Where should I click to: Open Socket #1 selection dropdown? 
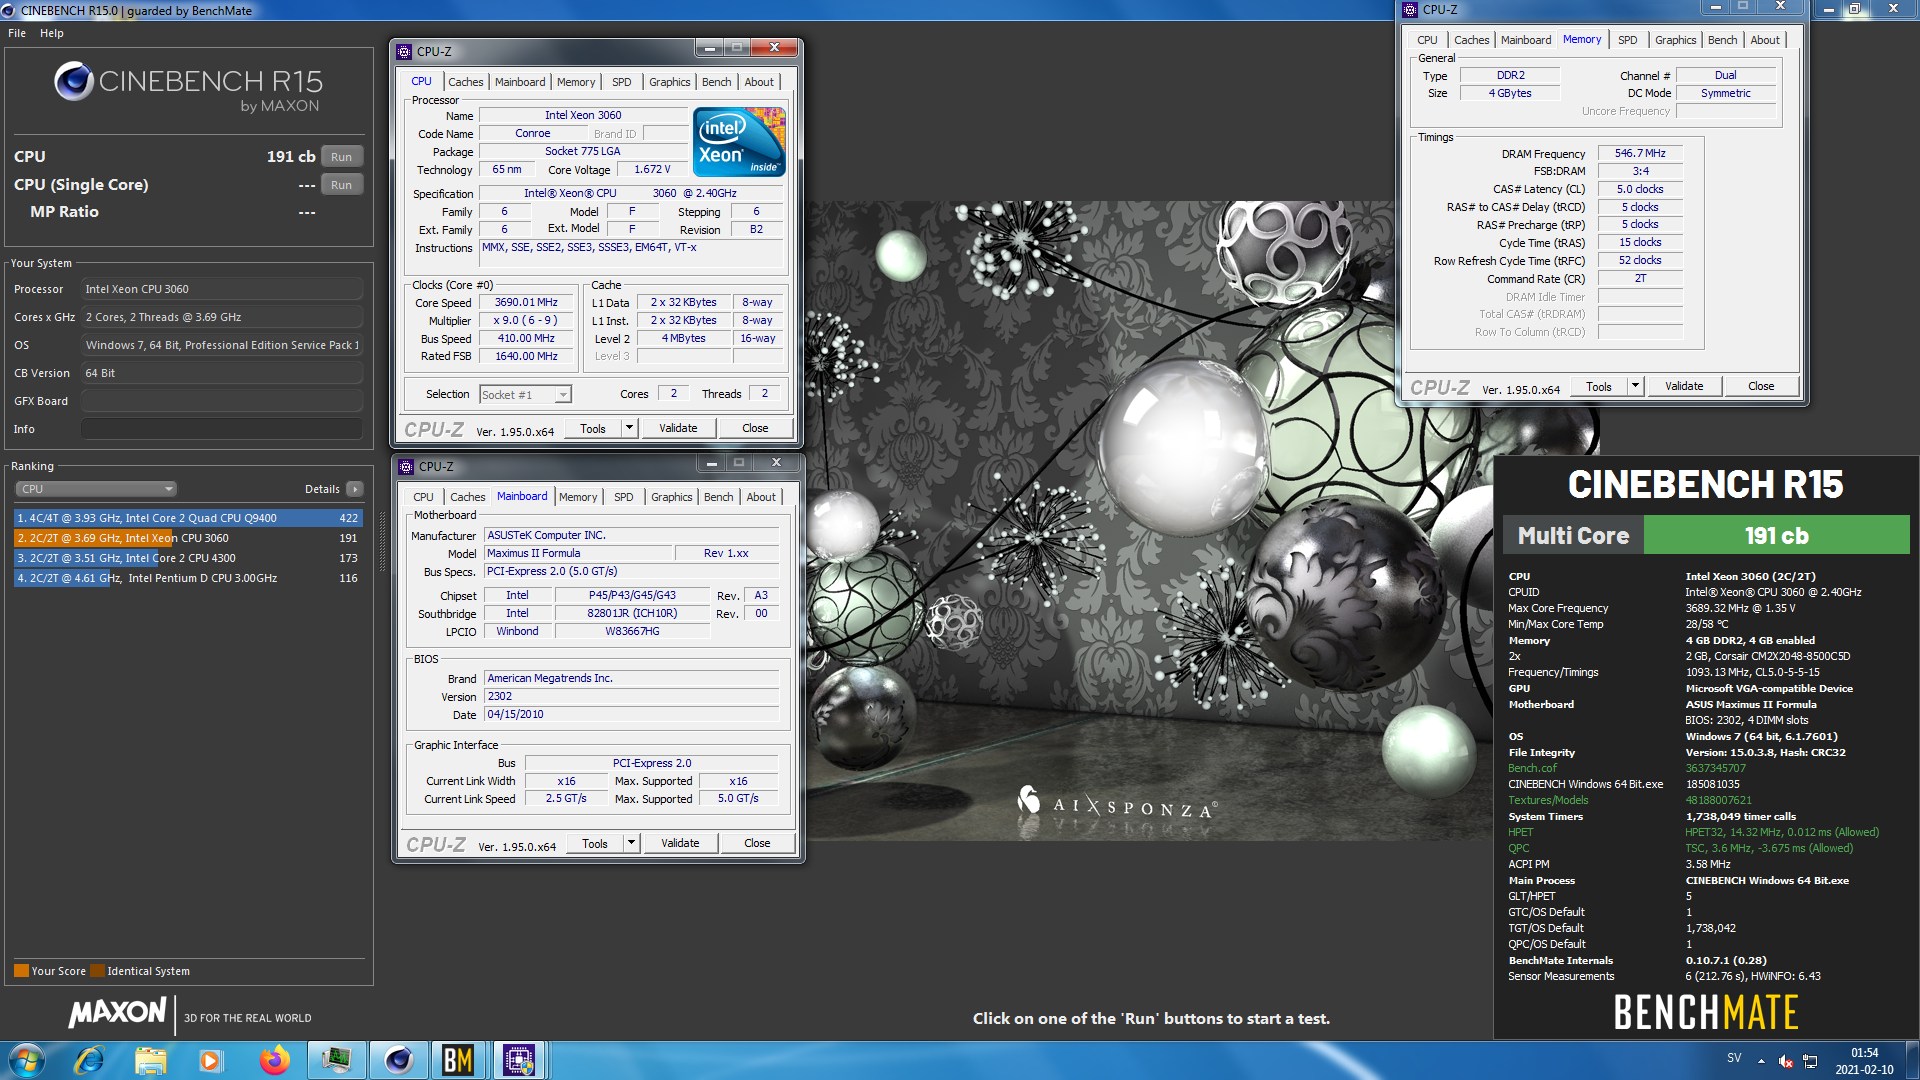tap(525, 394)
